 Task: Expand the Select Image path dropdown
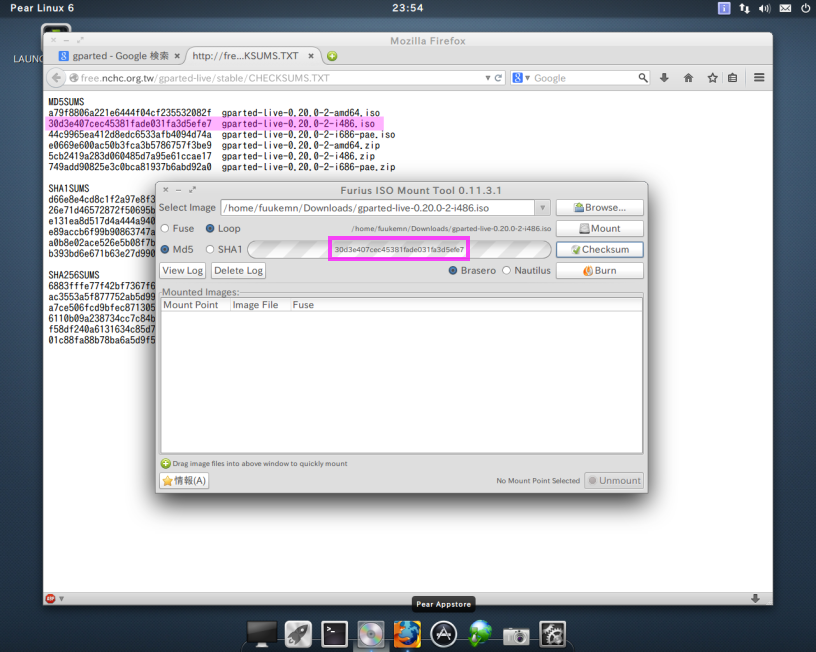click(x=542, y=208)
